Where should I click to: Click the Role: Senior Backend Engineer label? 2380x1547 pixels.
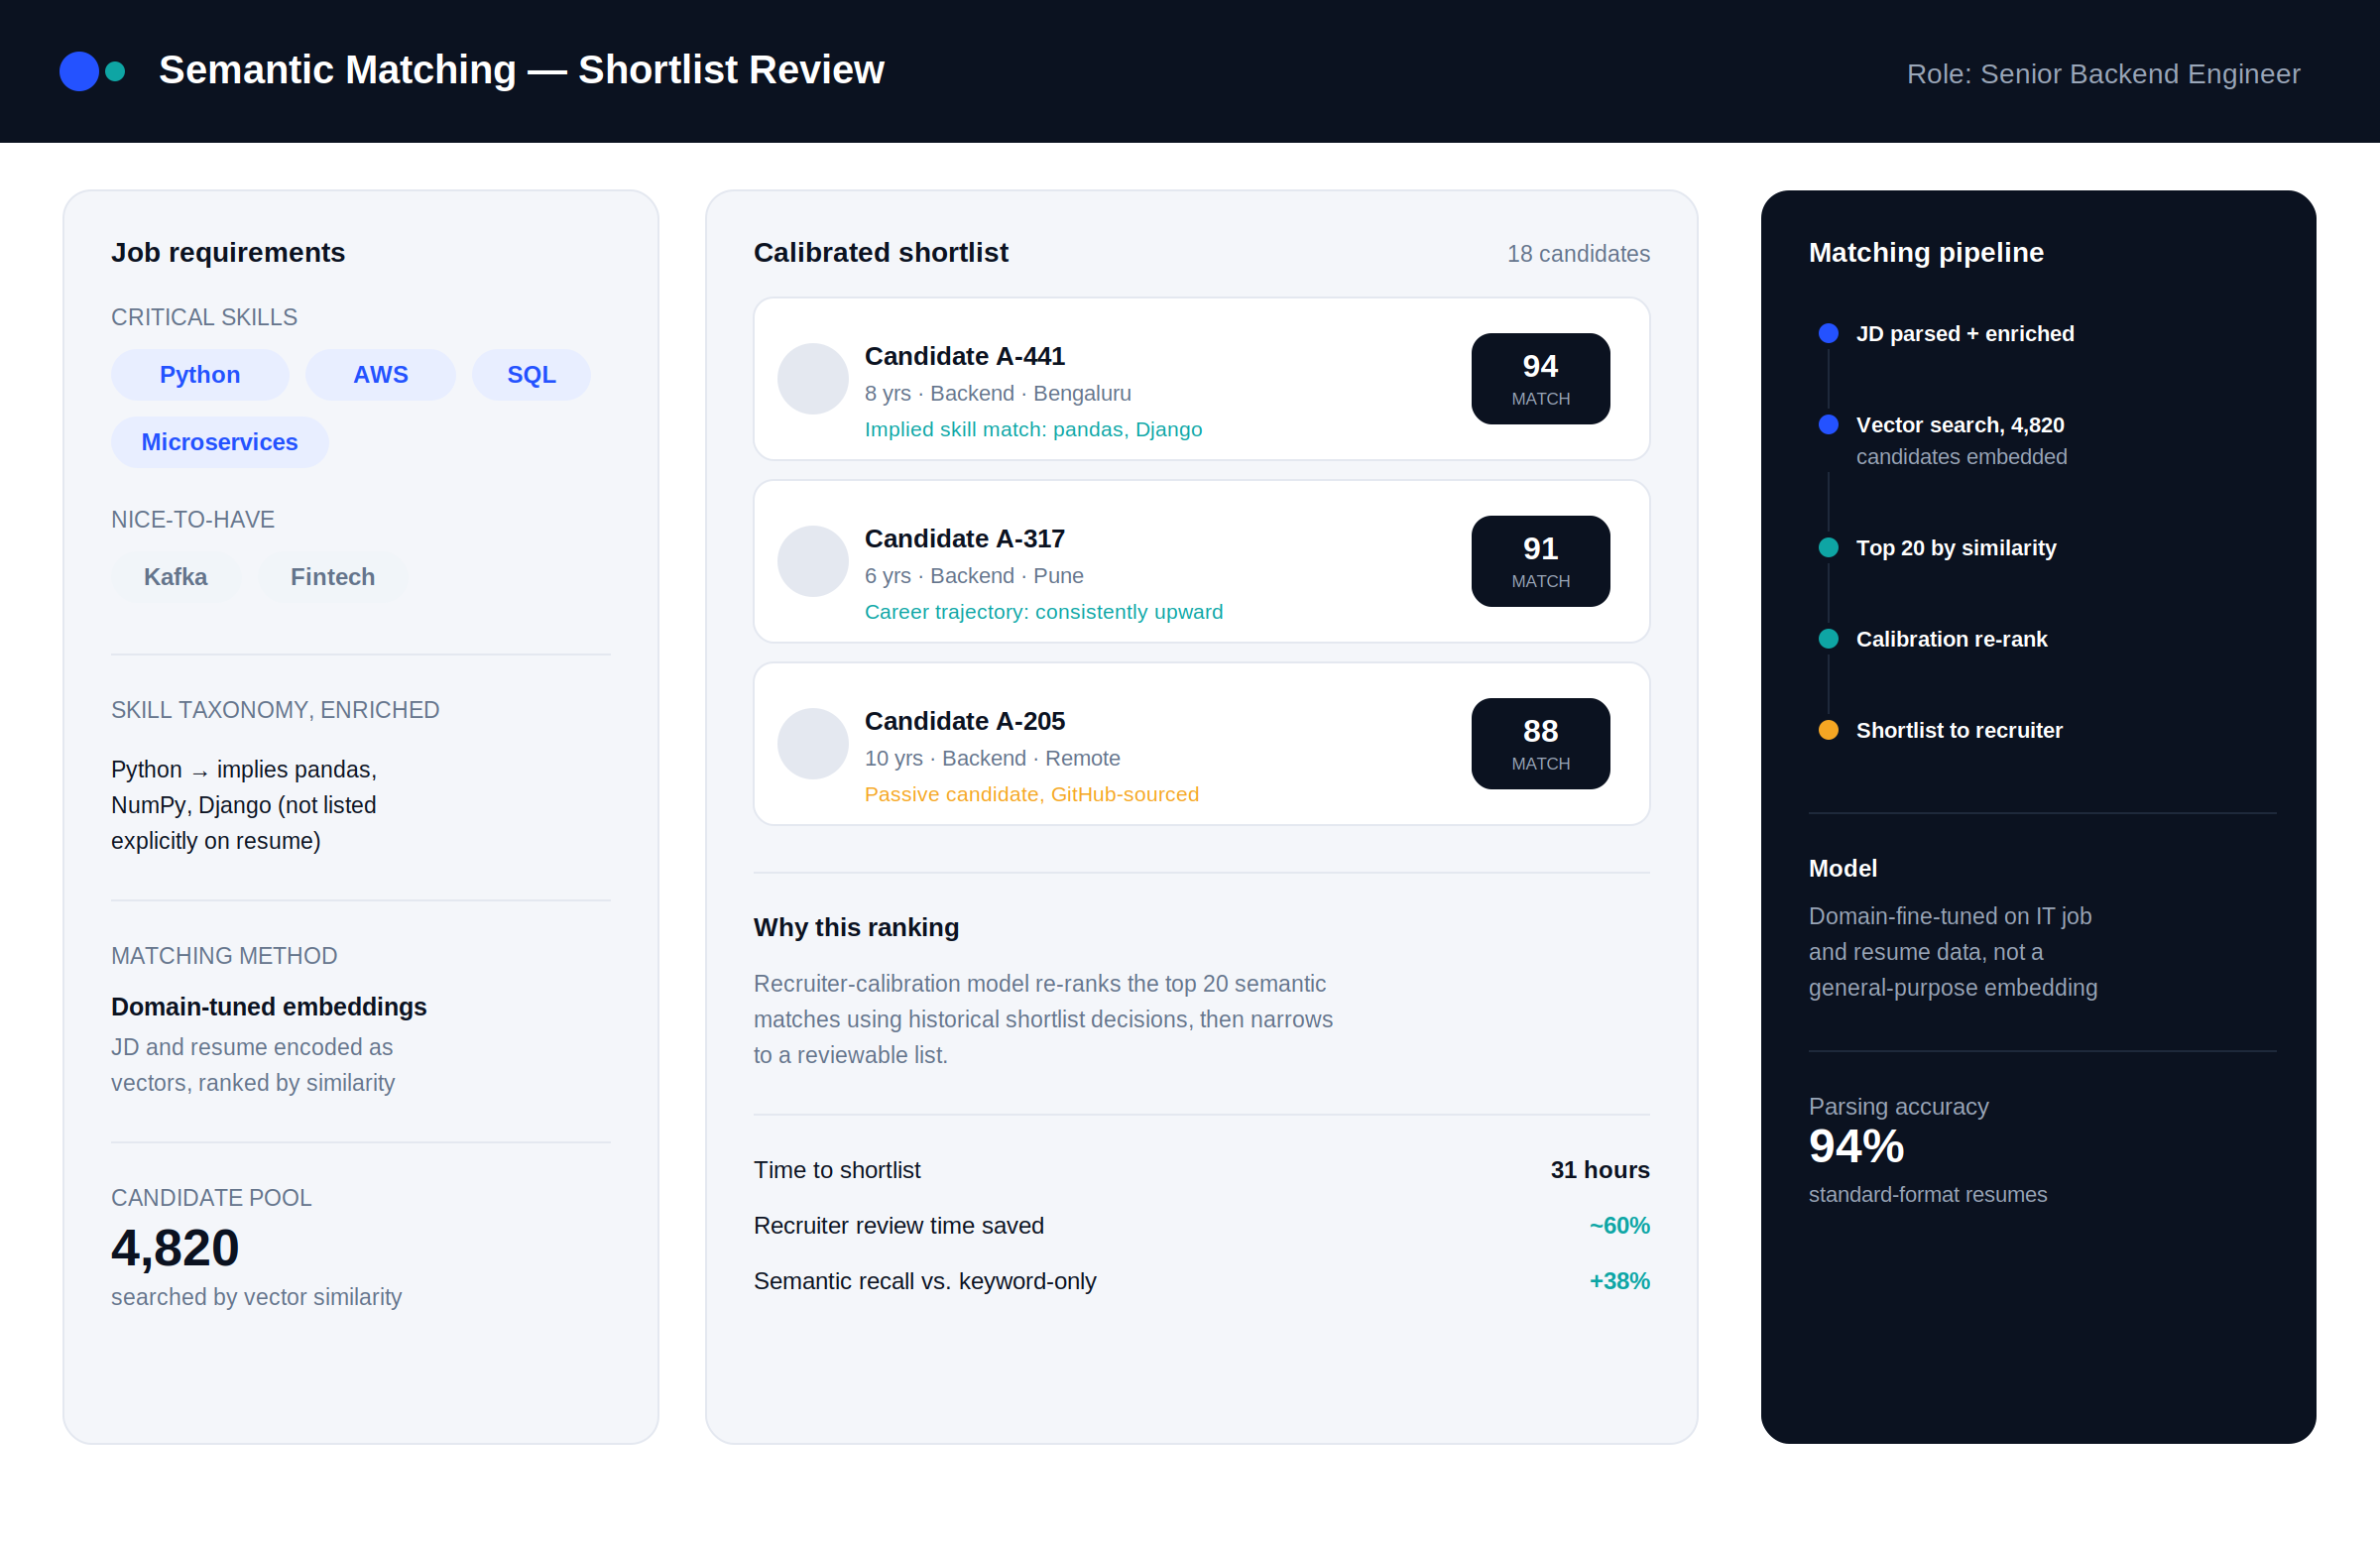(2103, 74)
